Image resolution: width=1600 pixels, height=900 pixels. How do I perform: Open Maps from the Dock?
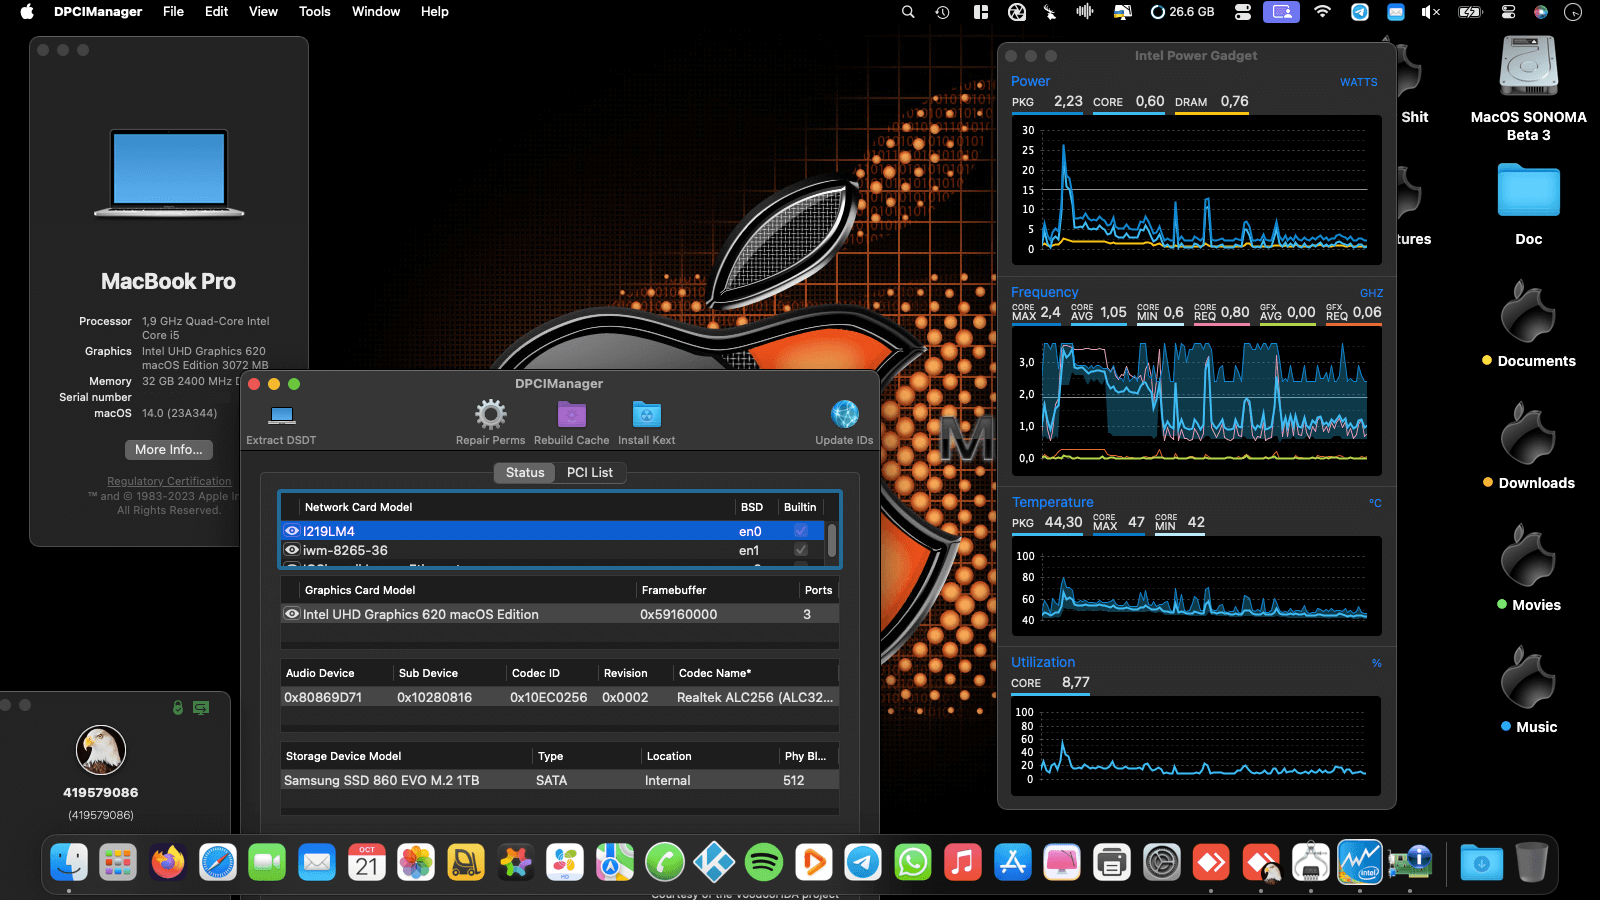tap(615, 862)
